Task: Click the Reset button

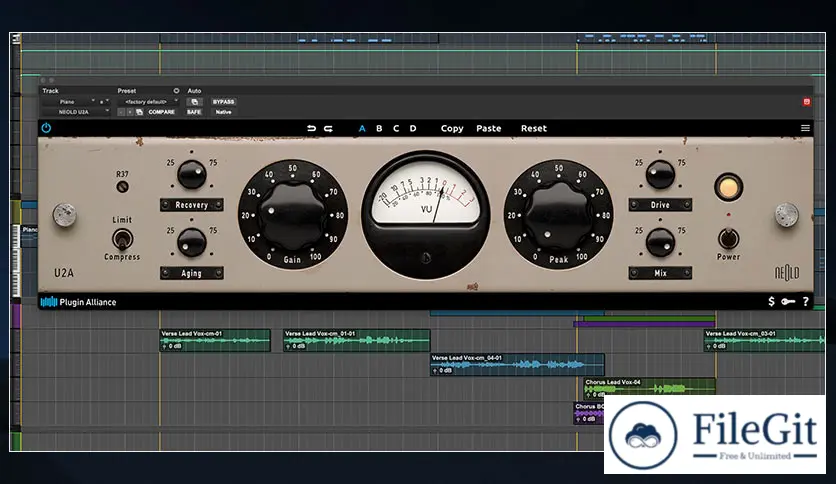Action: [x=534, y=128]
